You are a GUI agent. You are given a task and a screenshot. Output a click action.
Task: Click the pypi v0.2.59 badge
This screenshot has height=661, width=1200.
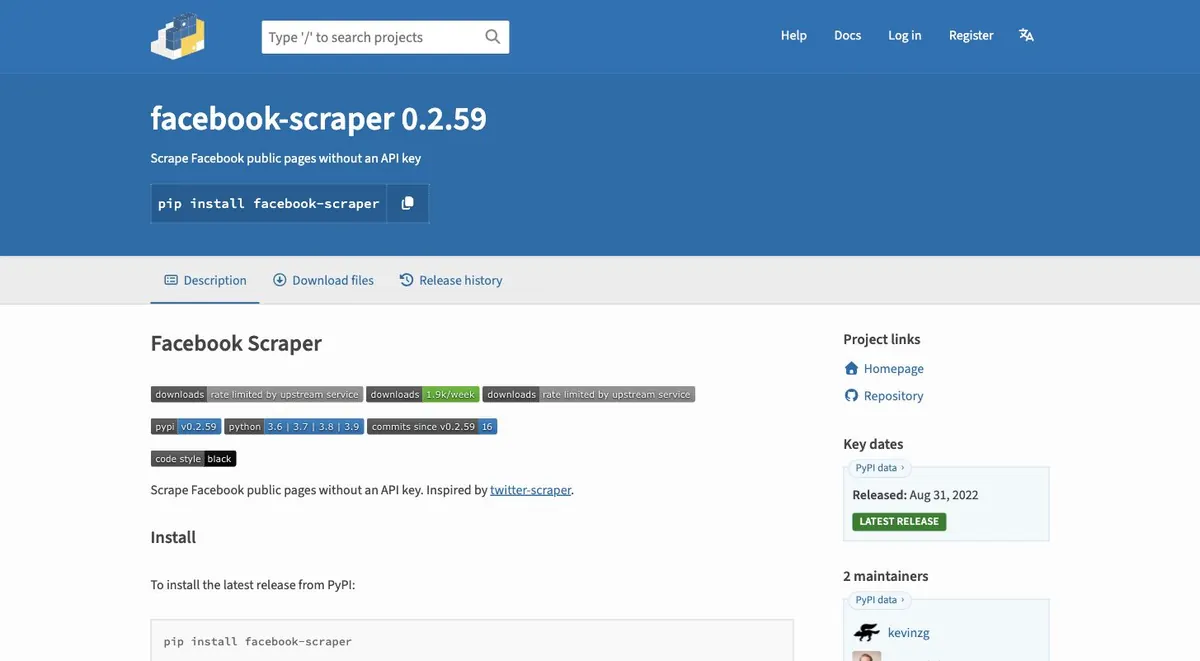186,426
